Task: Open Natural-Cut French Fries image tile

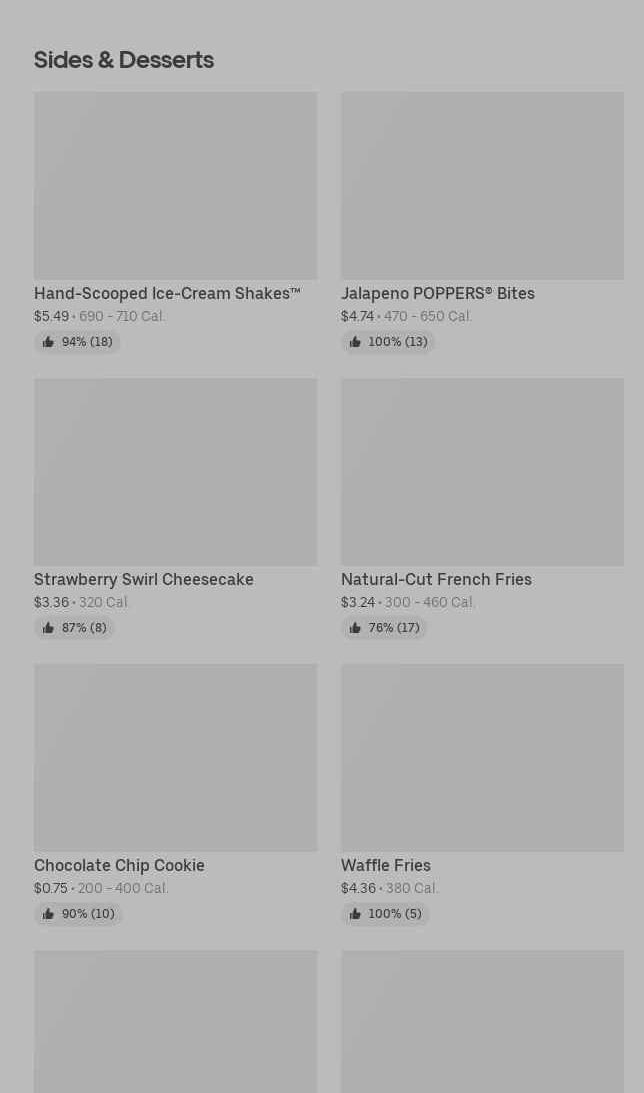Action: (x=482, y=472)
